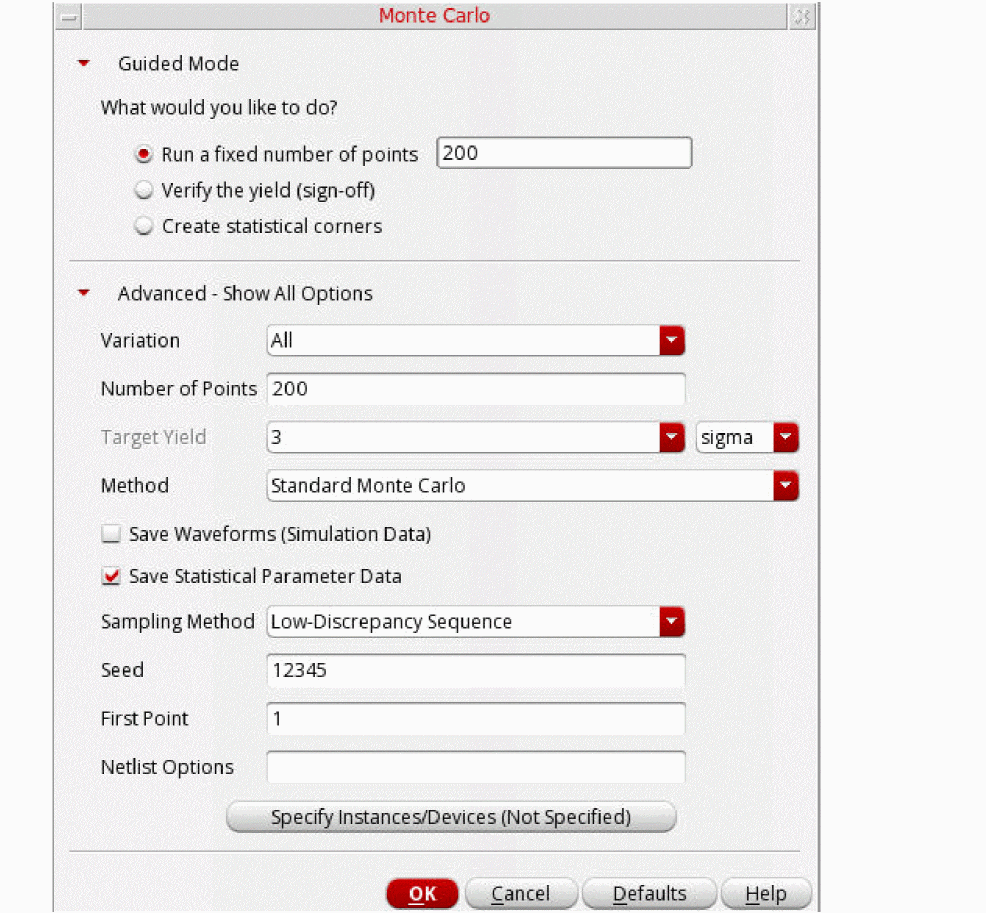
Task: Open the Method dropdown arrow
Action: click(785, 486)
